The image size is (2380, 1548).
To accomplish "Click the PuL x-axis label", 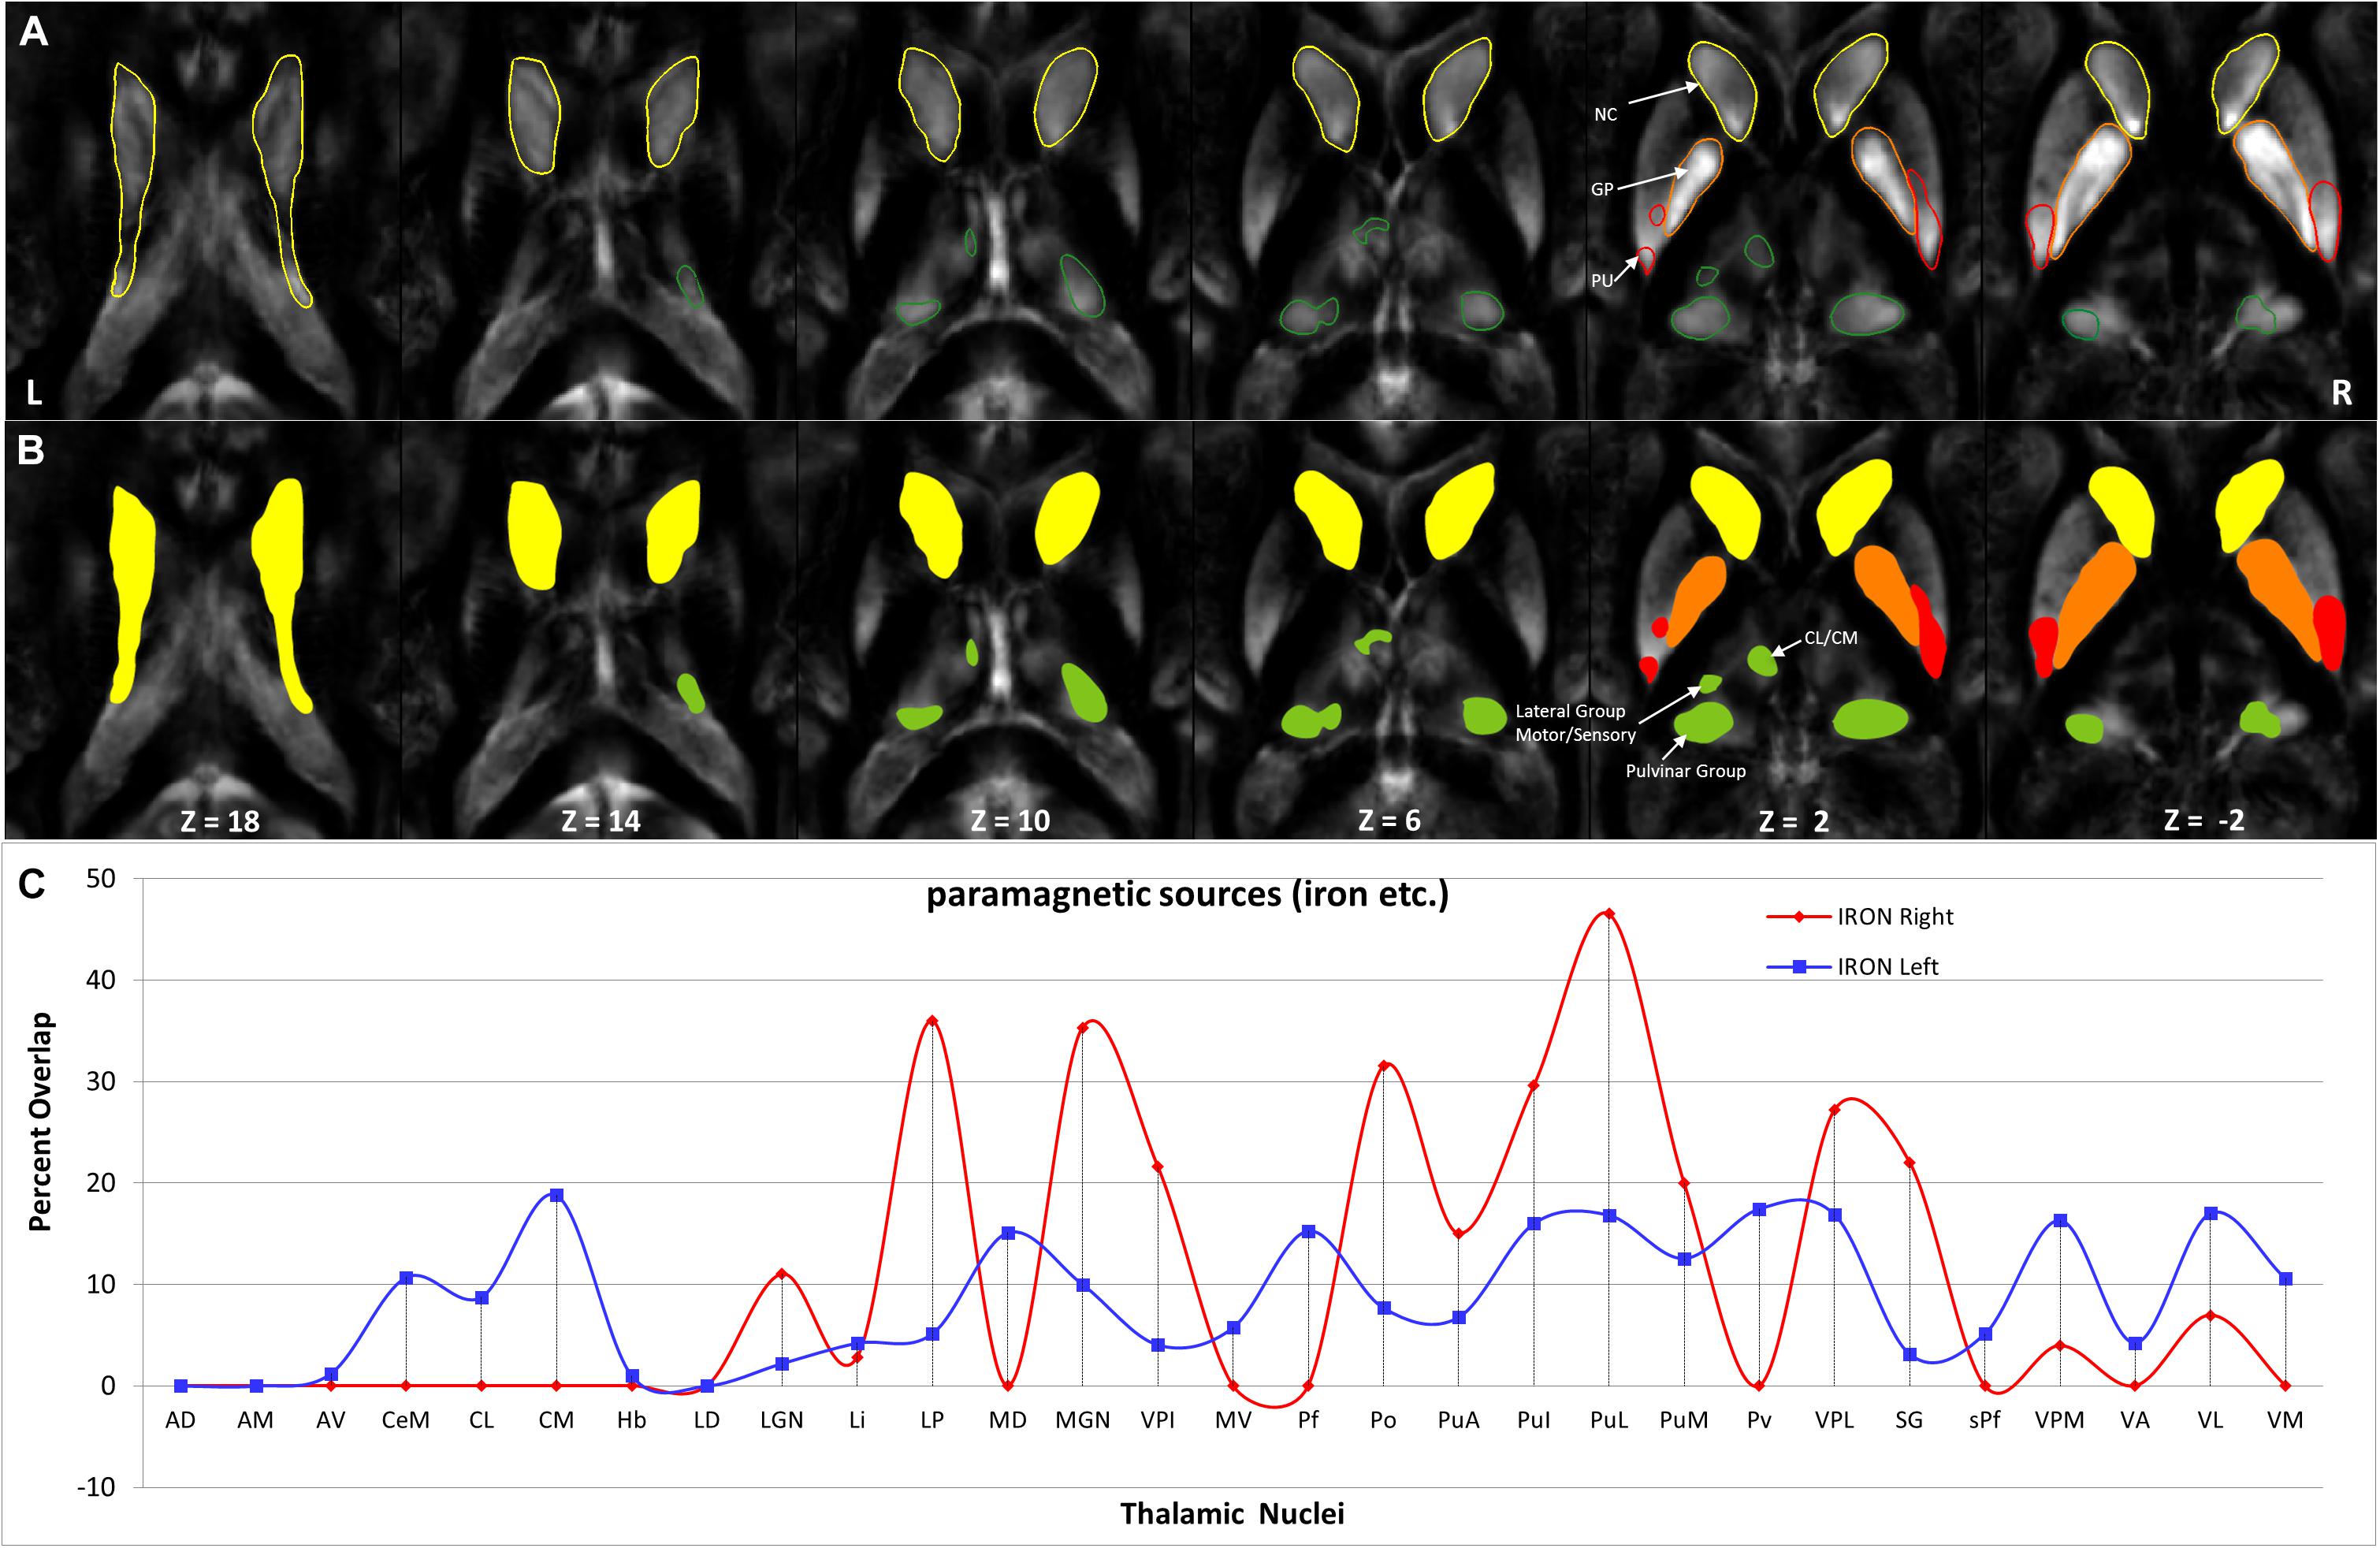I will point(1608,1420).
